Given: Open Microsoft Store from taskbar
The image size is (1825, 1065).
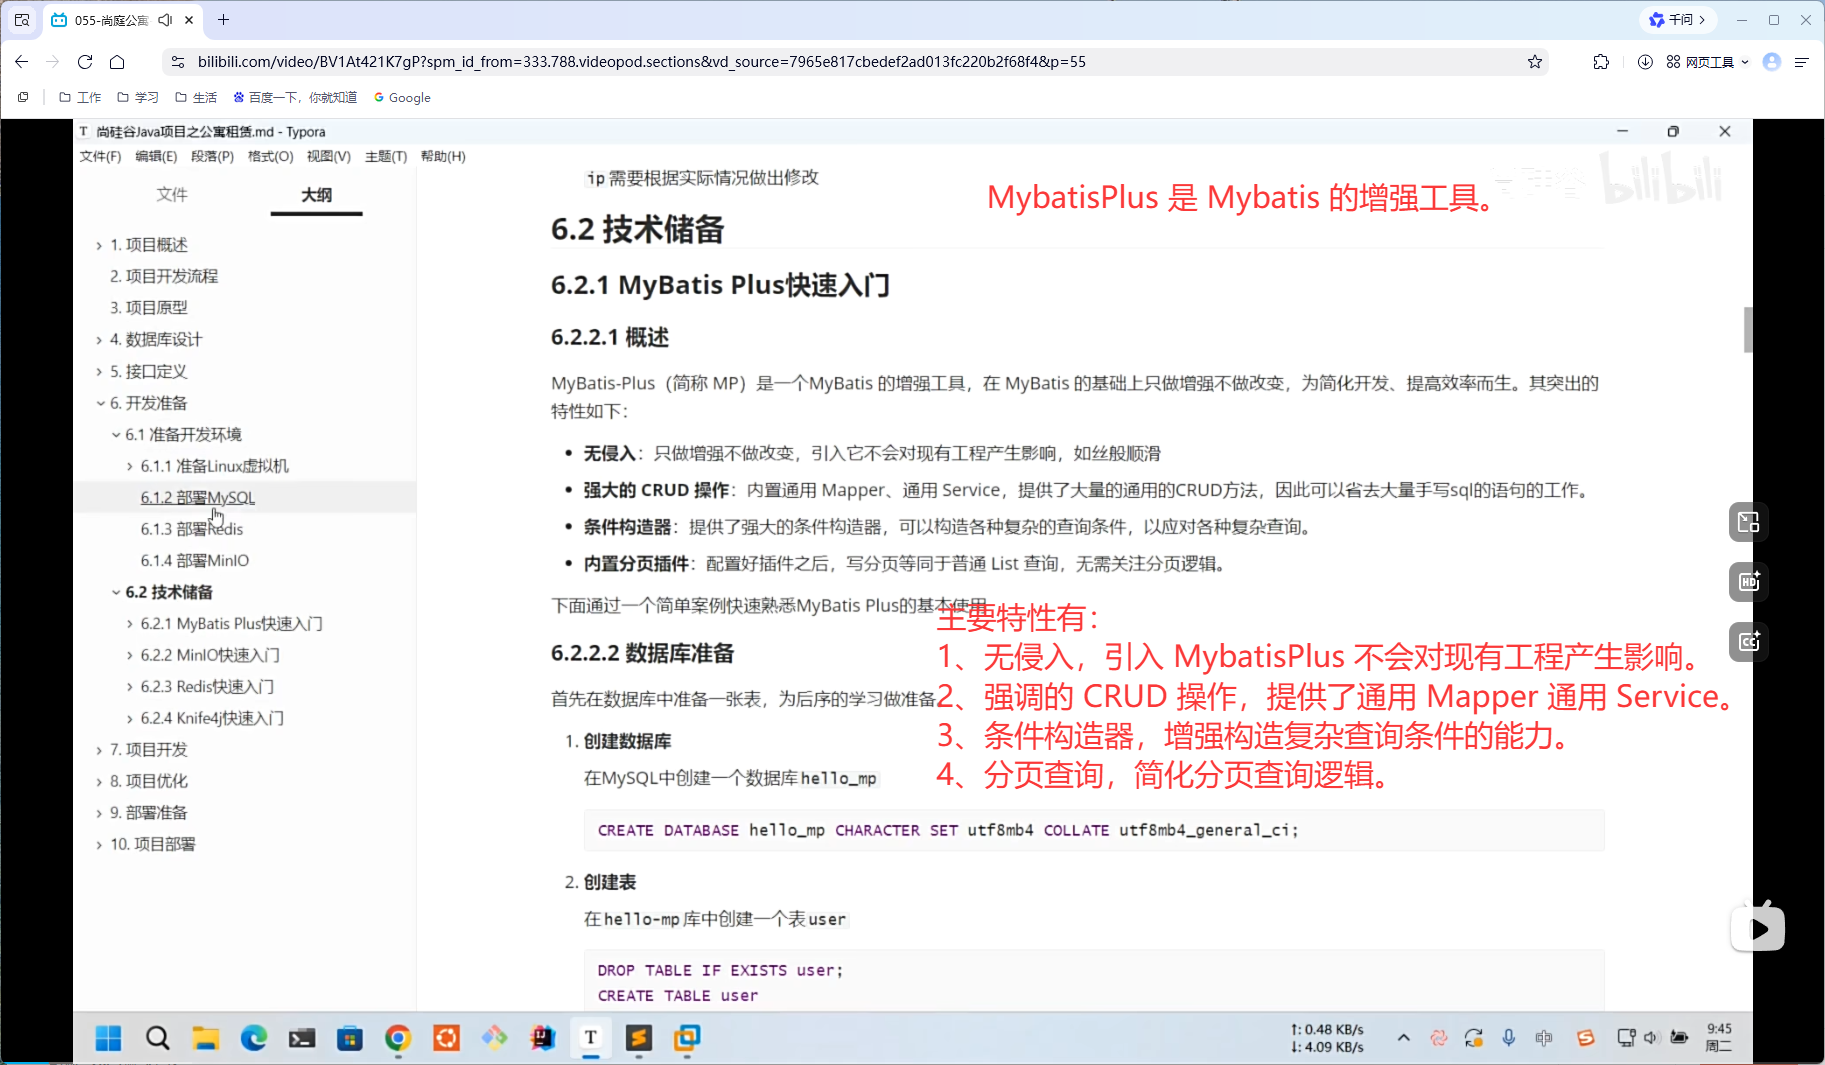Looking at the screenshot, I should pyautogui.click(x=350, y=1039).
